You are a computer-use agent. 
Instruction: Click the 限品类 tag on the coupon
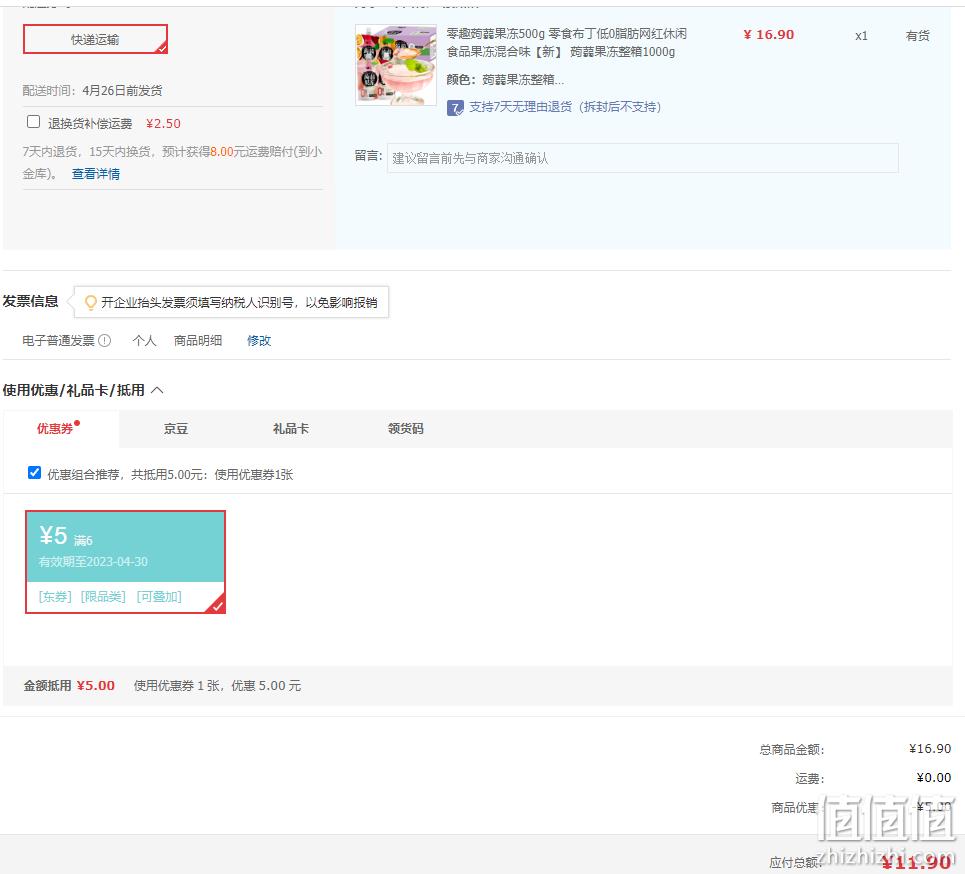[x=103, y=596]
